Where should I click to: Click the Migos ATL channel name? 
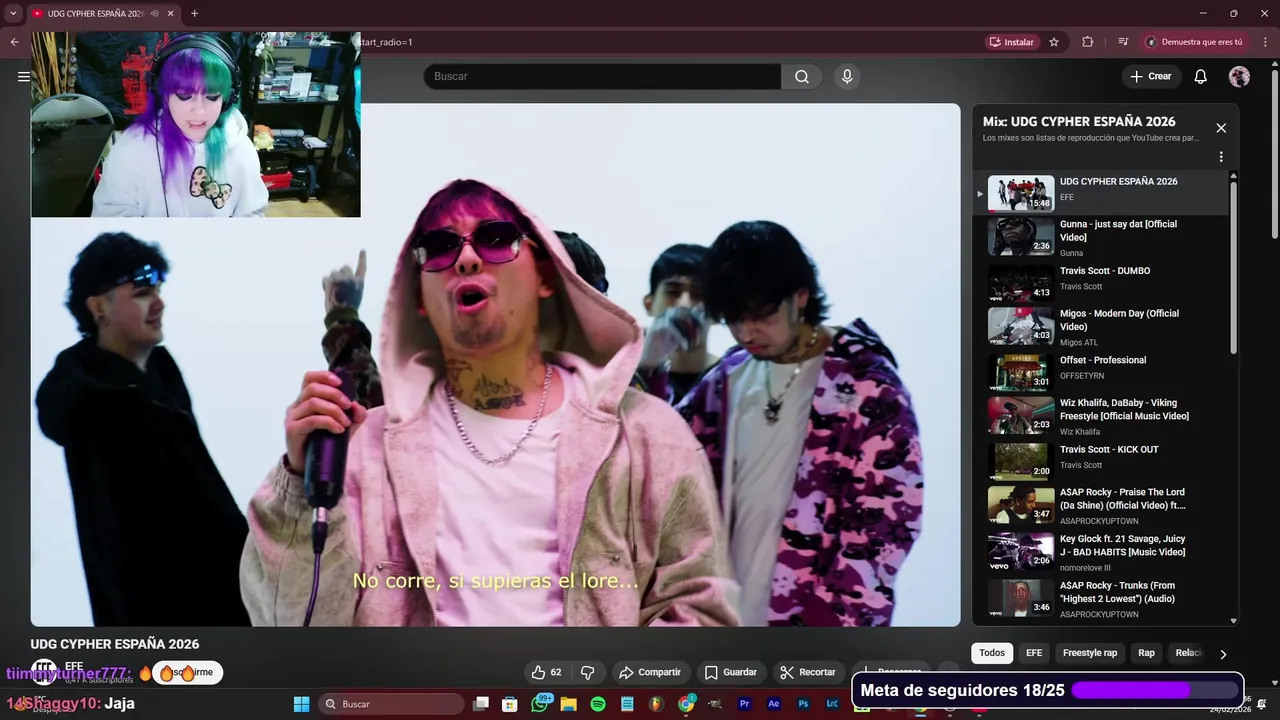point(1079,343)
